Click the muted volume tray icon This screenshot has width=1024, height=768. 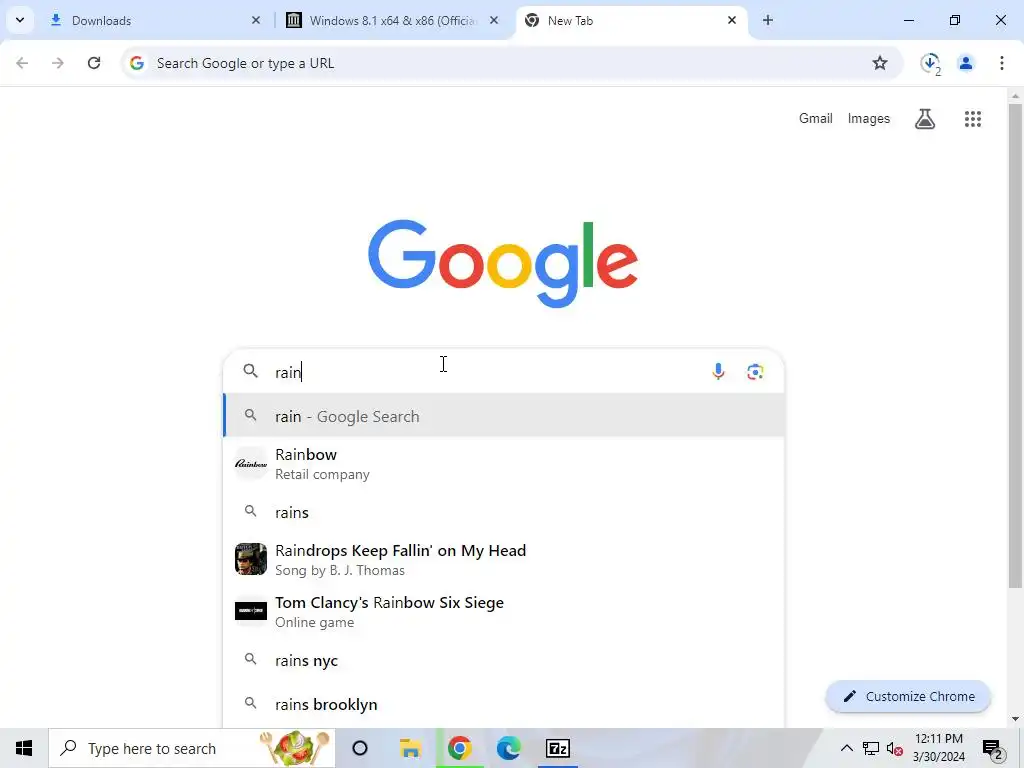pos(895,748)
